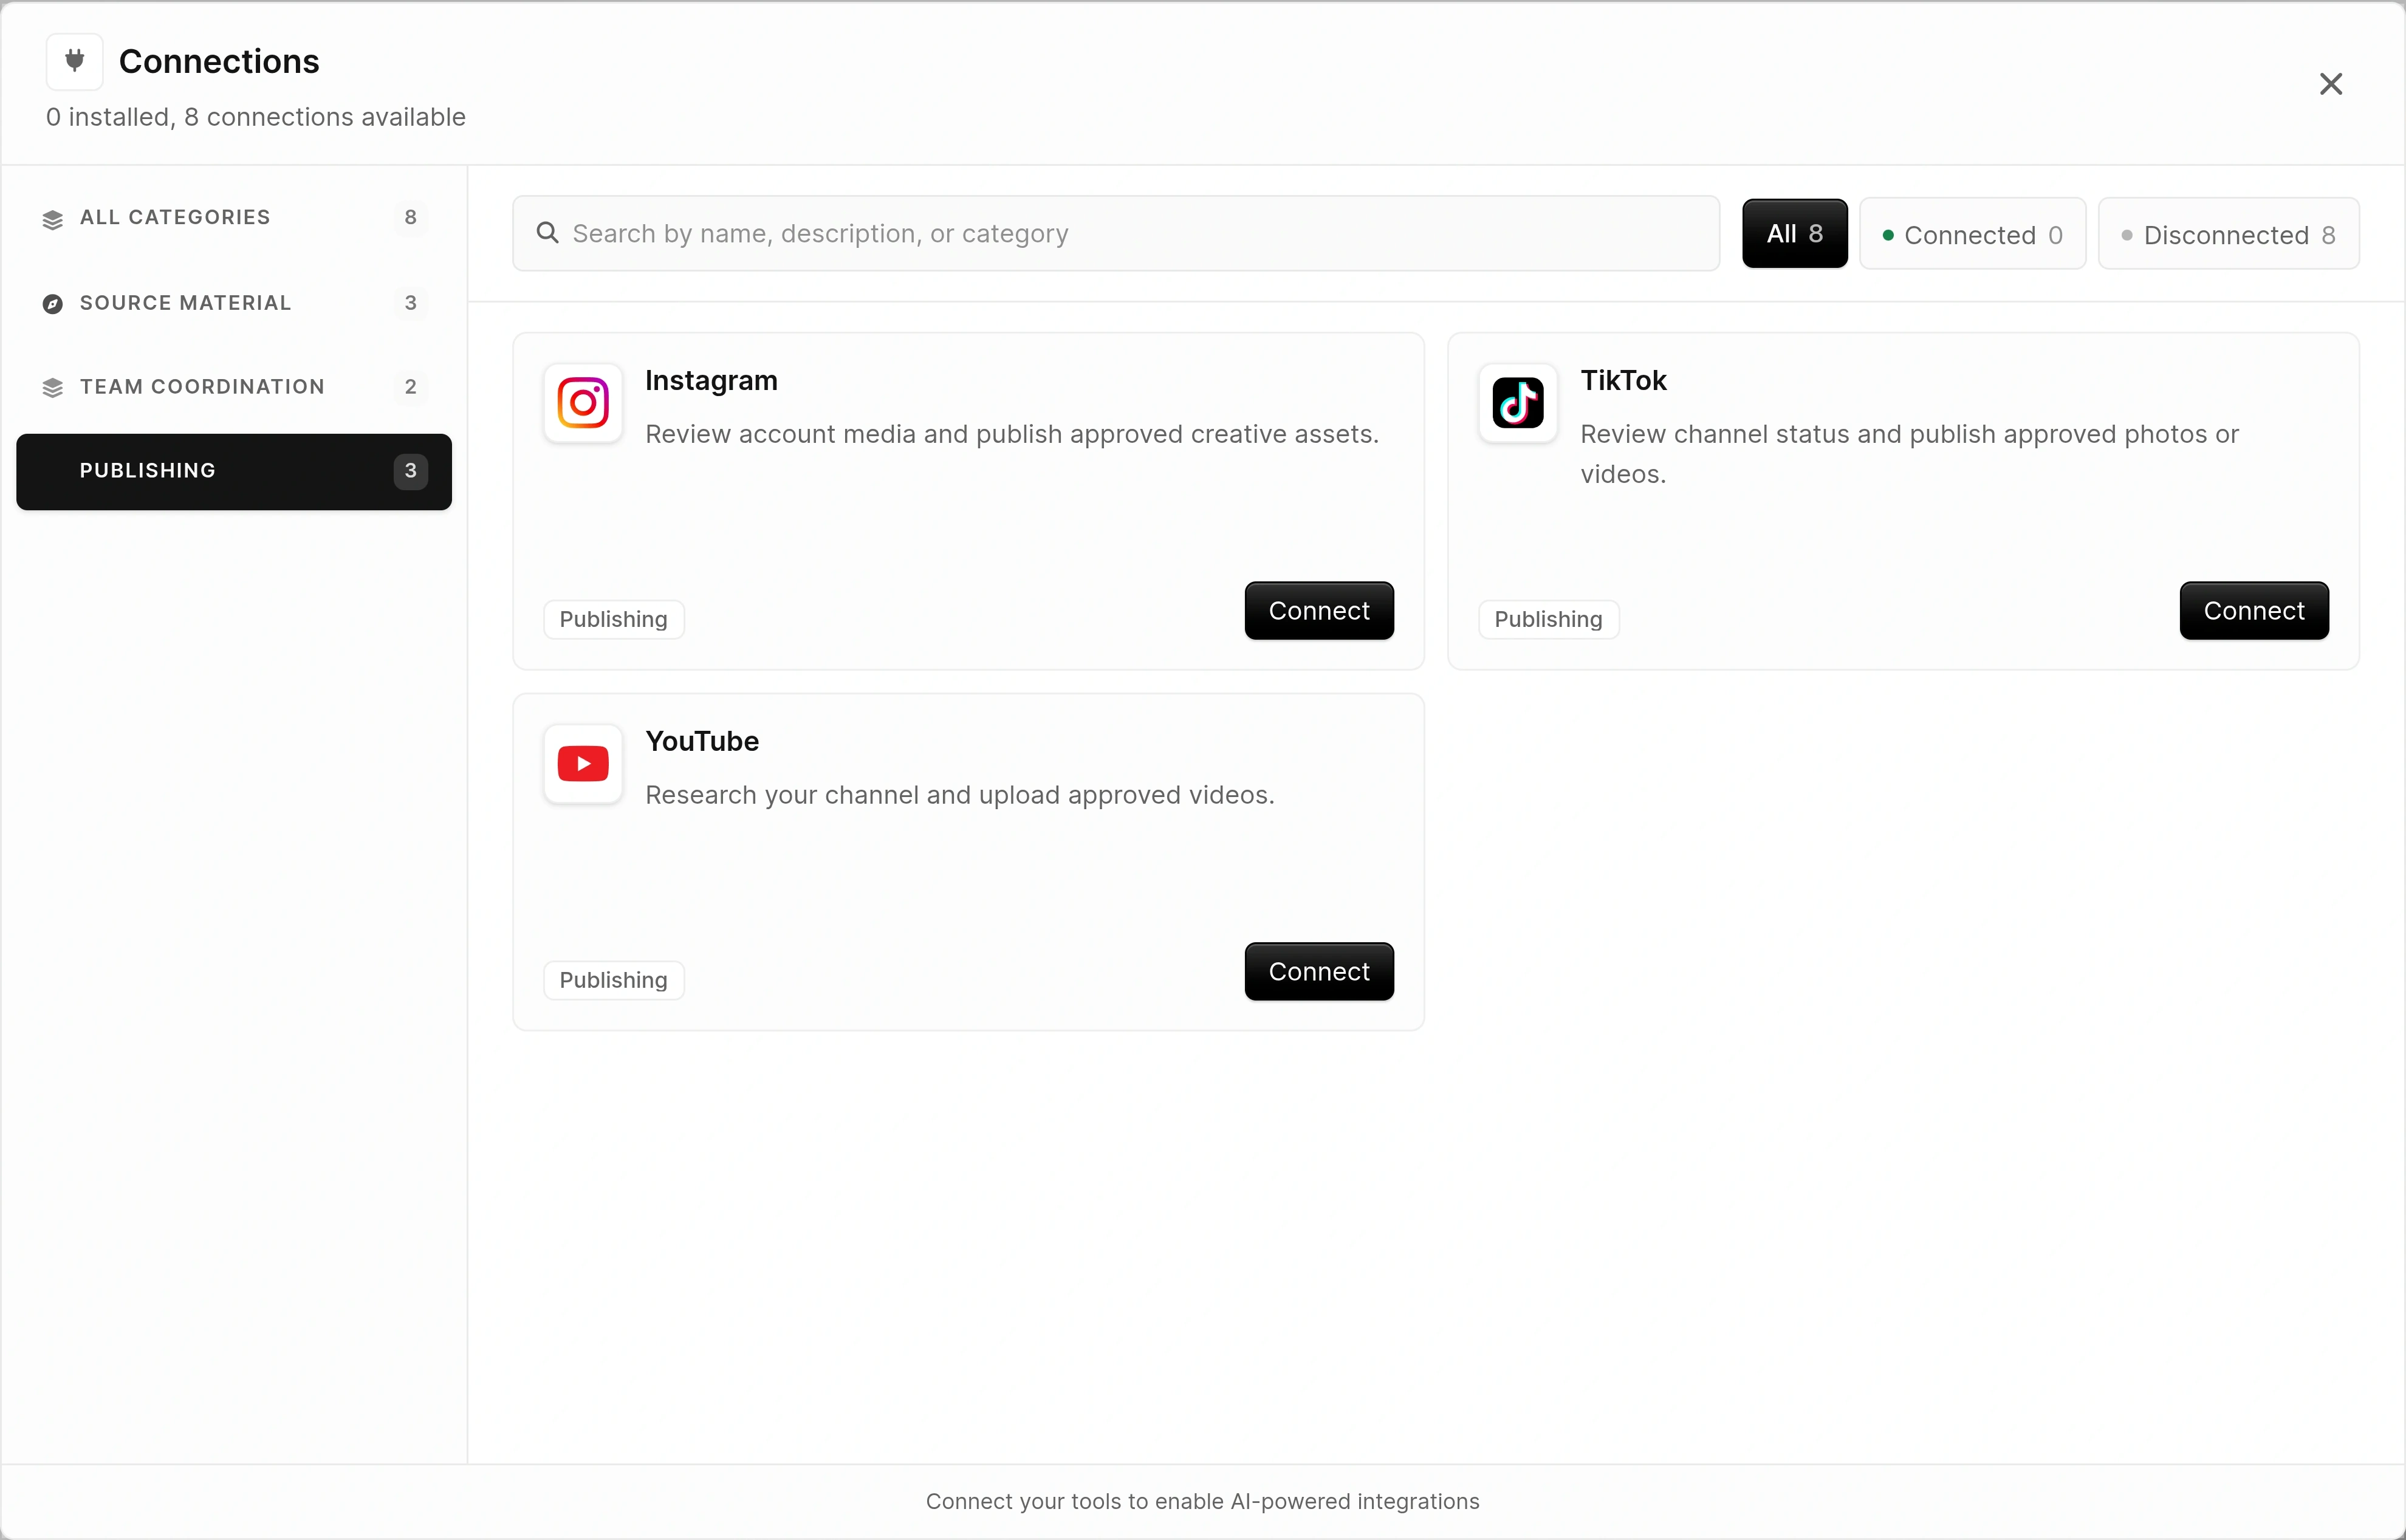Filter by Connected 0
The width and height of the screenshot is (2406, 1540).
(x=1972, y=234)
